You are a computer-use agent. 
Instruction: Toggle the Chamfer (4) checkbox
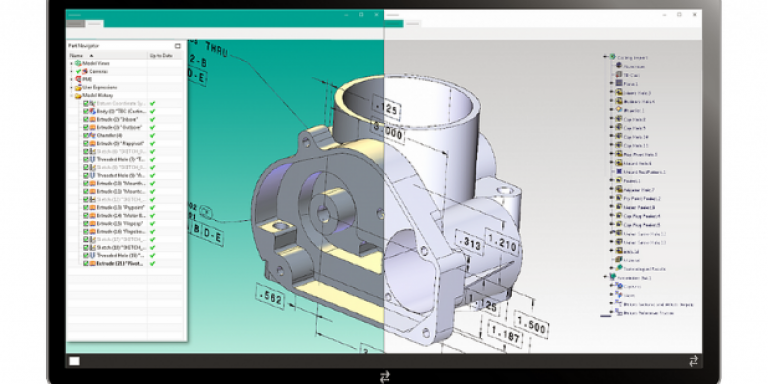pyautogui.click(x=85, y=135)
